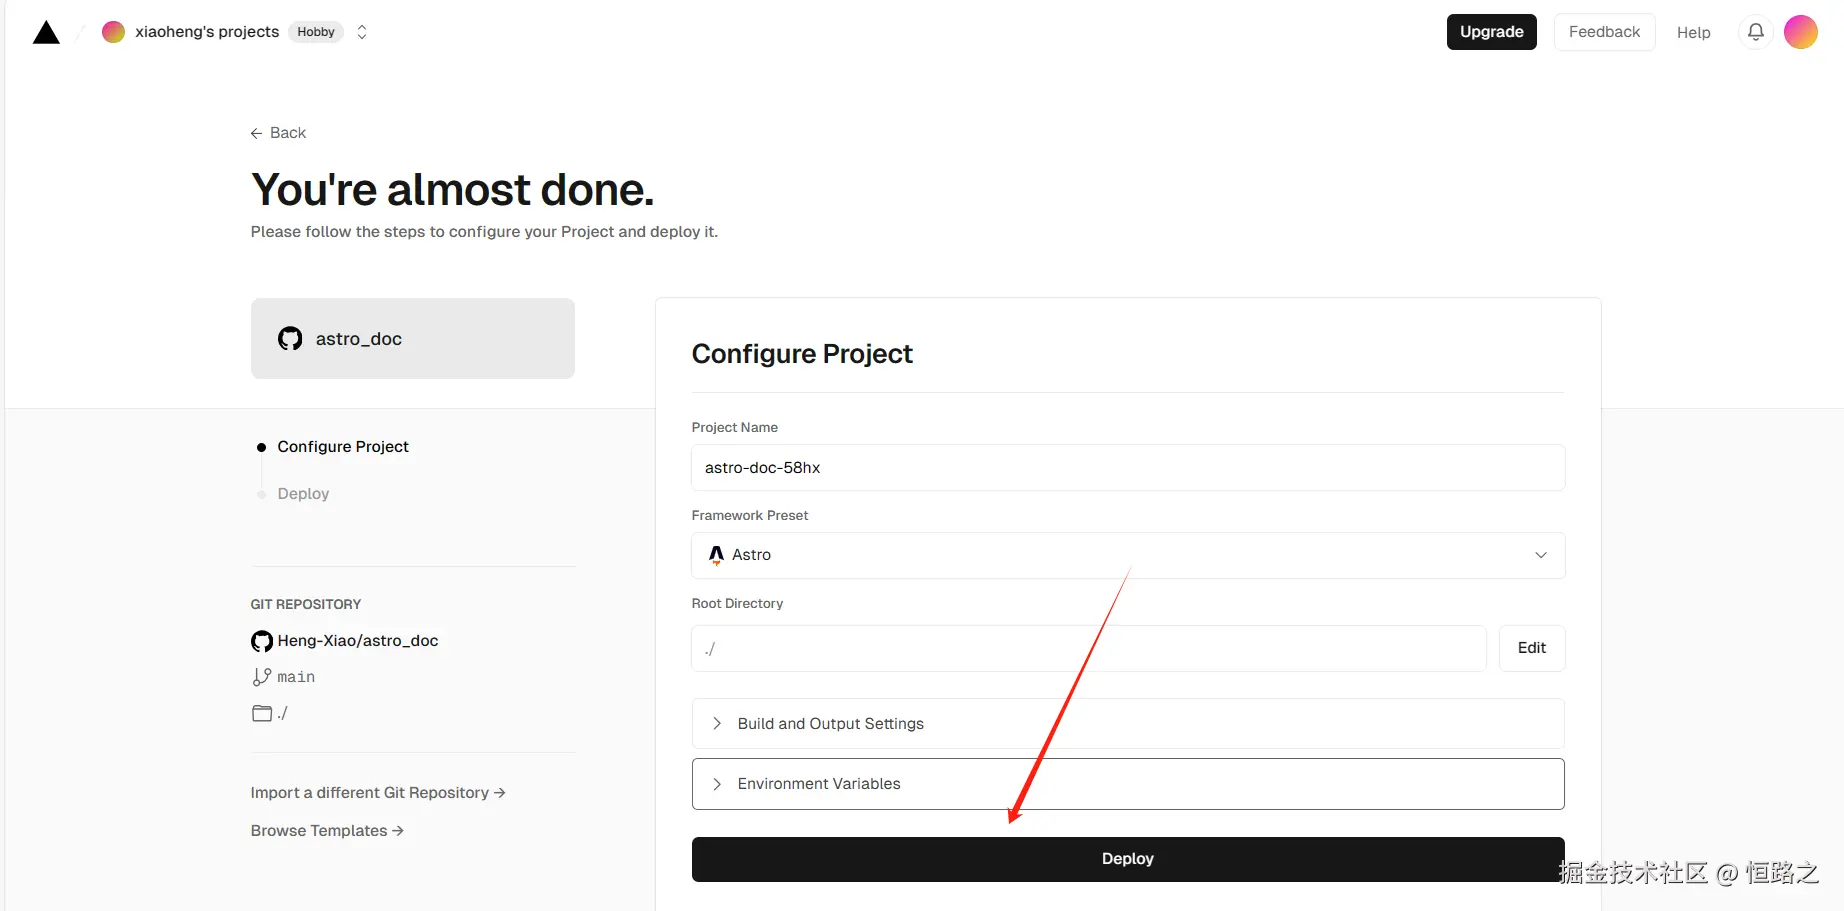Go Back to the previous page
The width and height of the screenshot is (1844, 911).
tap(278, 133)
